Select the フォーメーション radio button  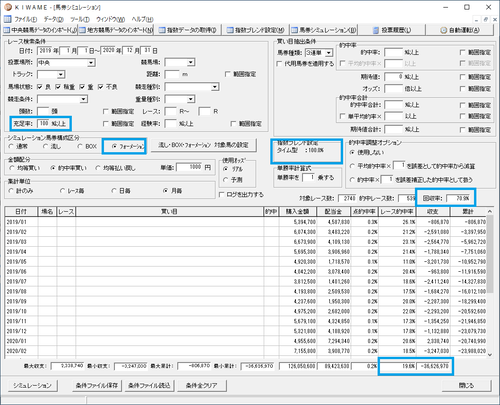[x=115, y=146]
